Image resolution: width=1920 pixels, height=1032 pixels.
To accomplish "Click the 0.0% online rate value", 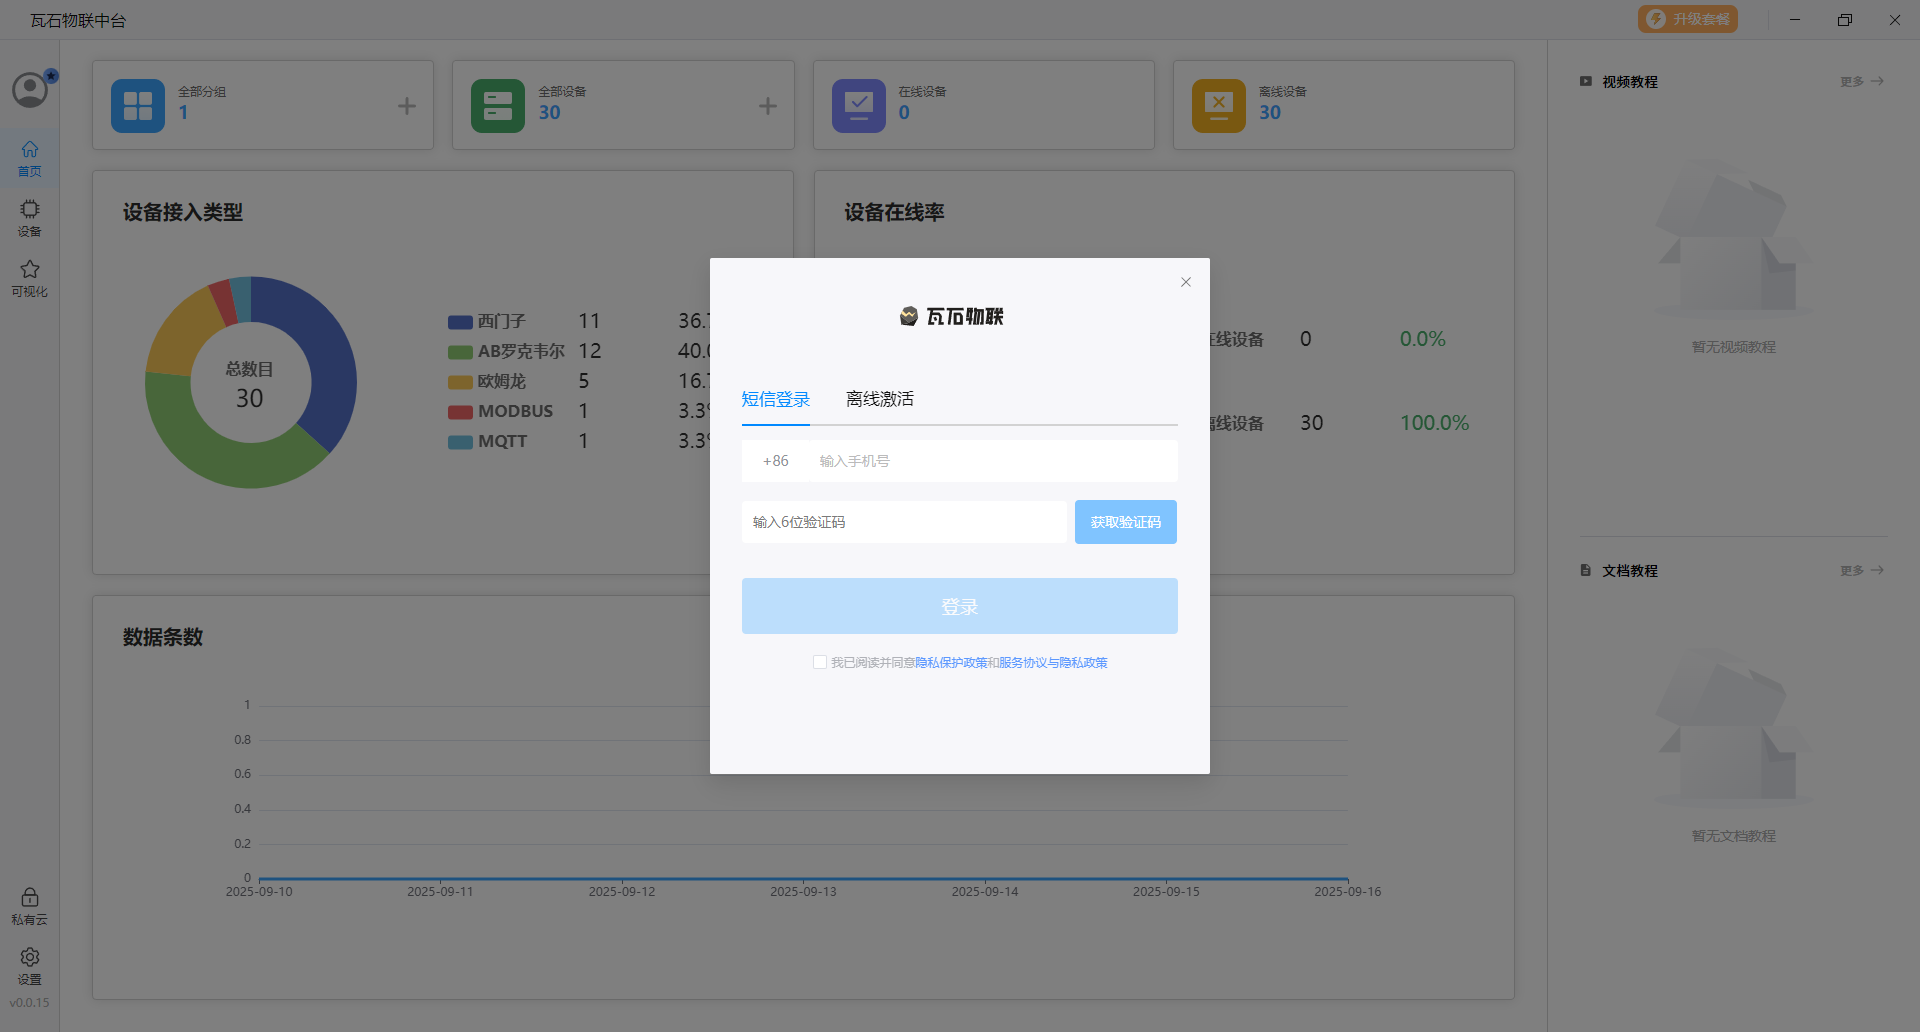I will click(1423, 339).
